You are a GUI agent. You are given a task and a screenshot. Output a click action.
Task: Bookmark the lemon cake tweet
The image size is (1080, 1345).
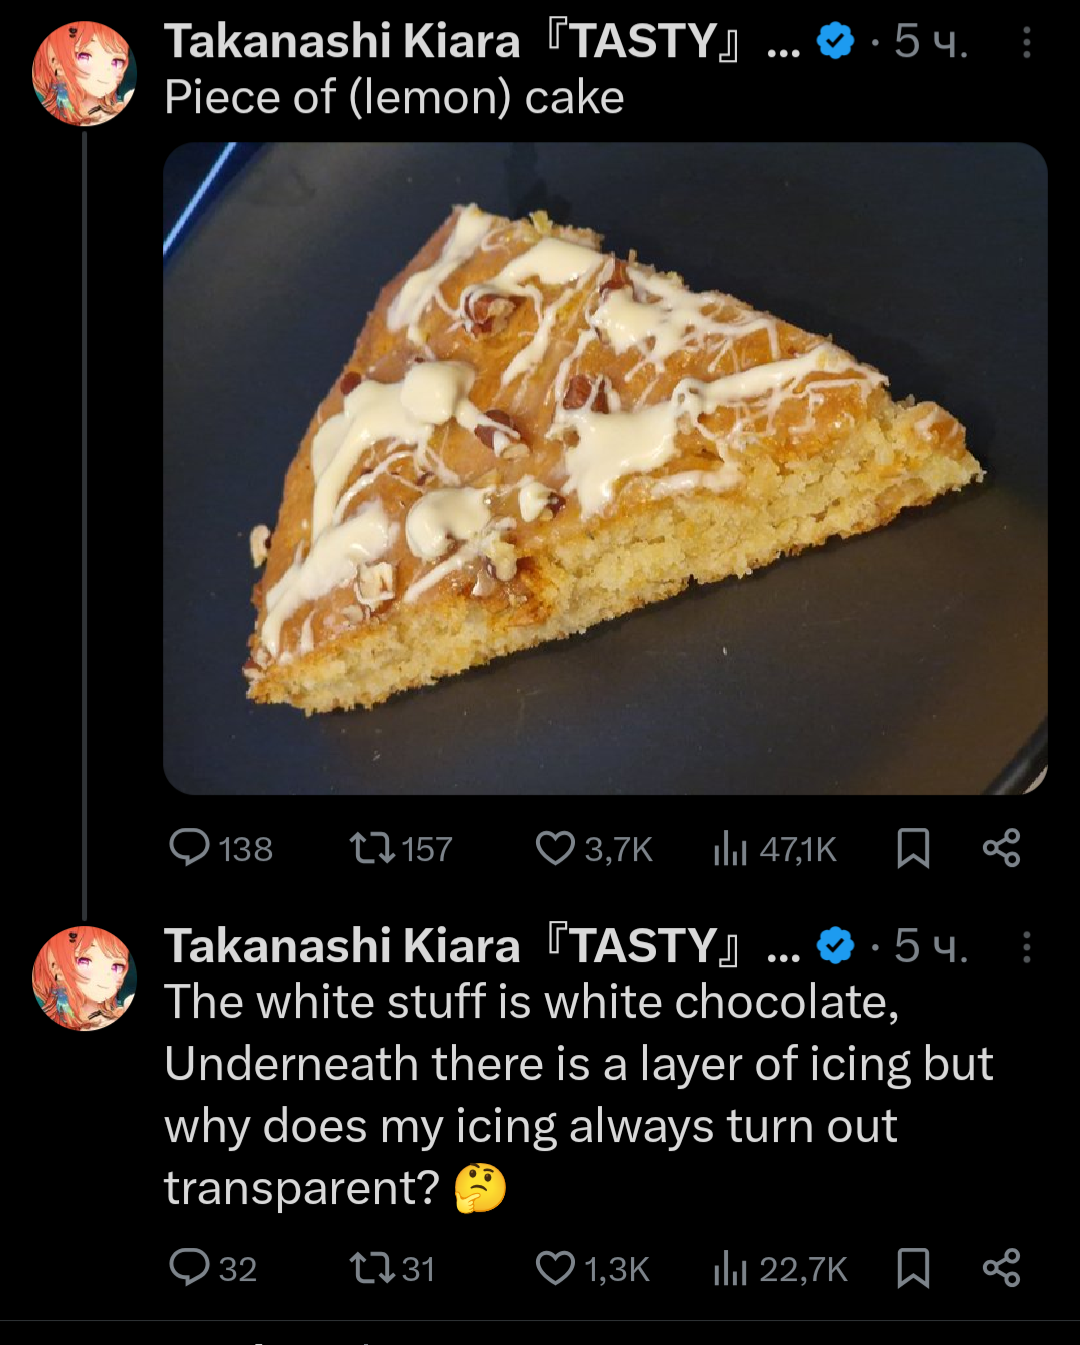[913, 848]
